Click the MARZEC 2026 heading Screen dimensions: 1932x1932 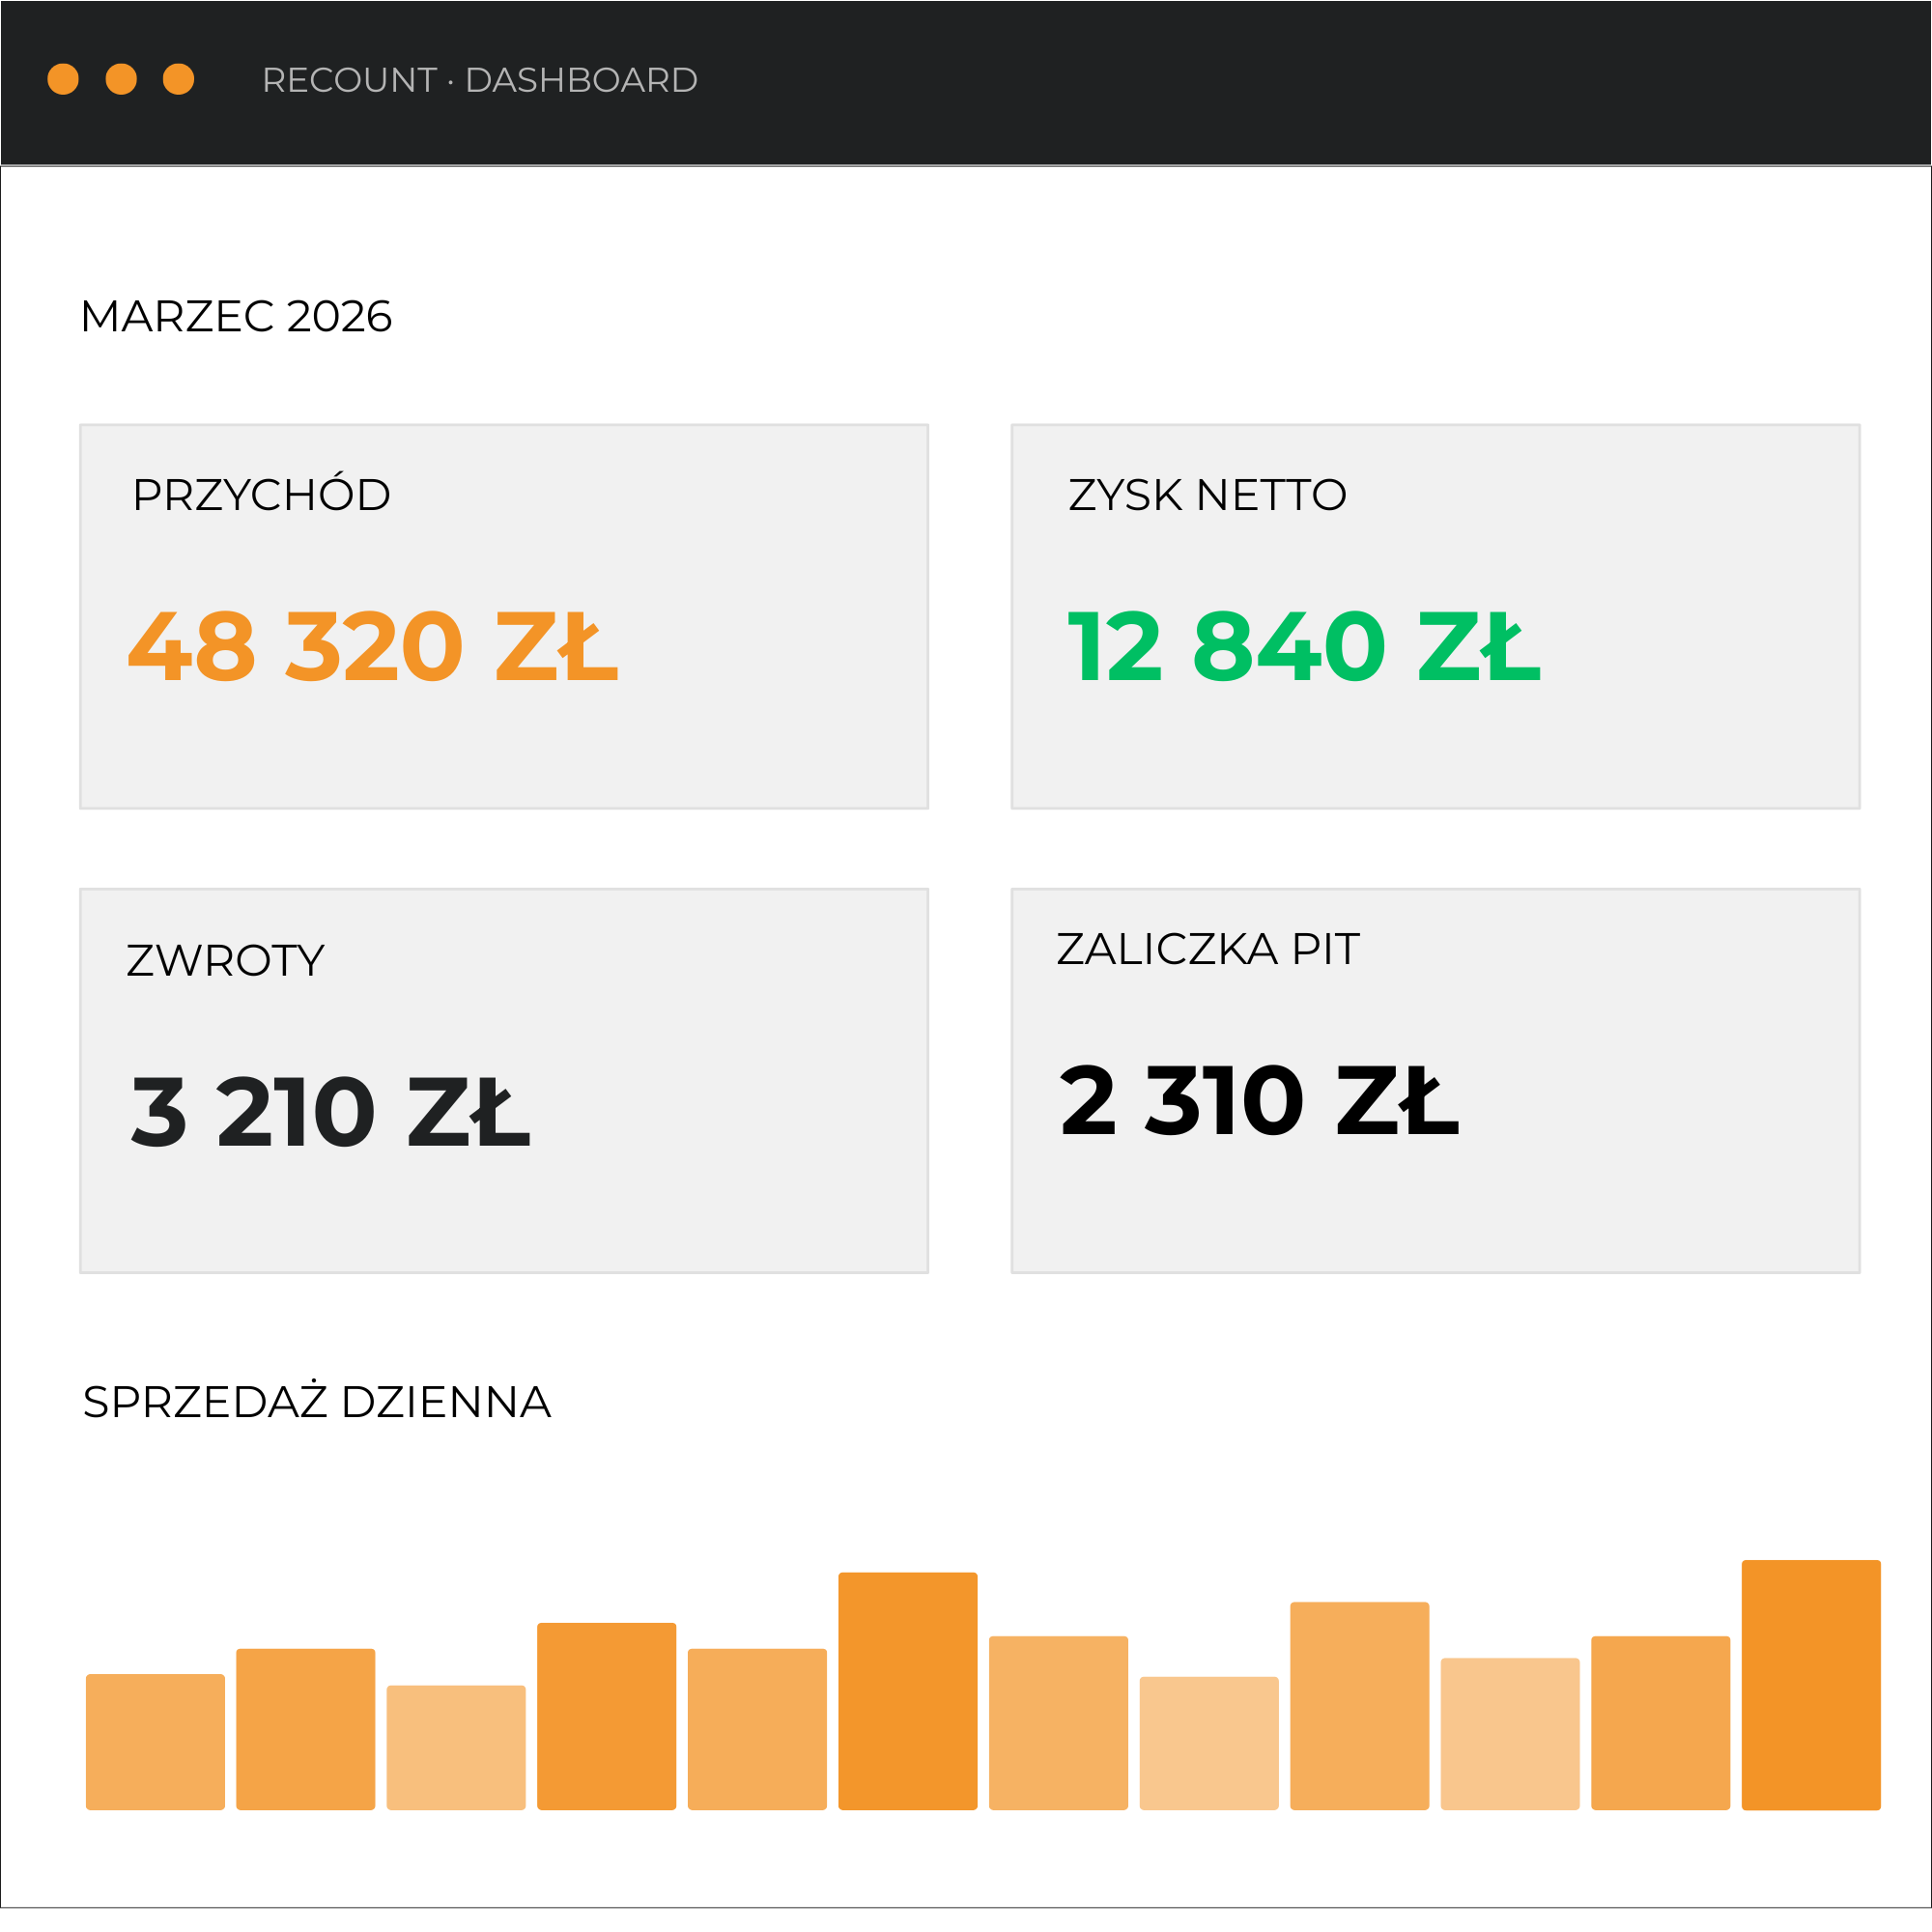coord(236,315)
